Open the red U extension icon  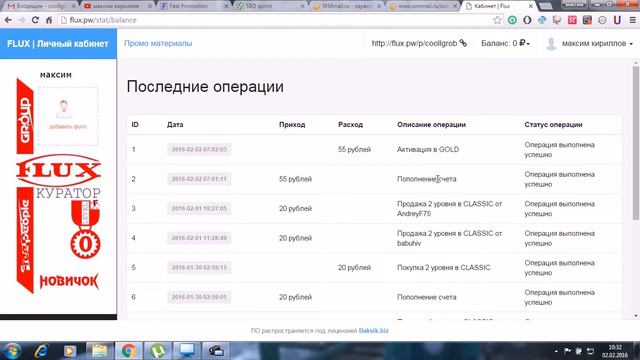(x=617, y=20)
